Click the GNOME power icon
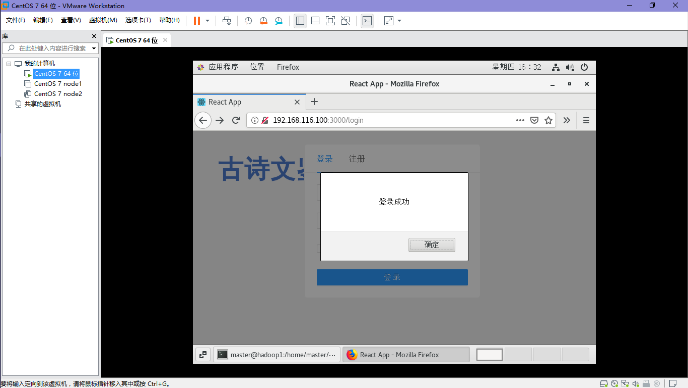688x388 pixels. pyautogui.click(x=584, y=67)
